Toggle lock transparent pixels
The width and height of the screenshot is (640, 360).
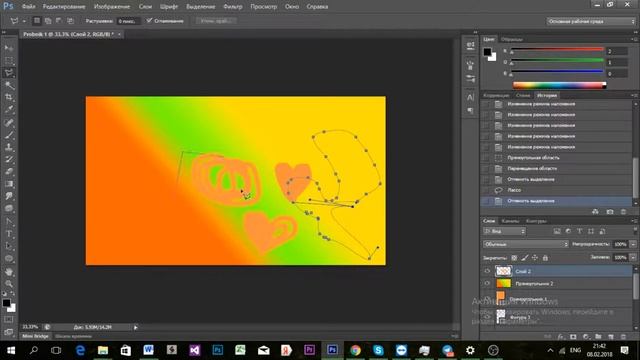pyautogui.click(x=514, y=258)
